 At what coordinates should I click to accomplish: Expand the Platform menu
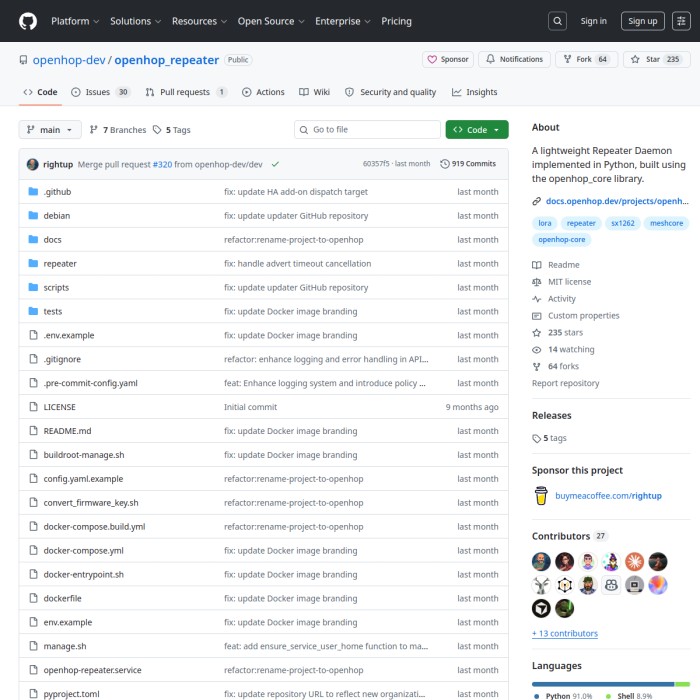click(75, 21)
